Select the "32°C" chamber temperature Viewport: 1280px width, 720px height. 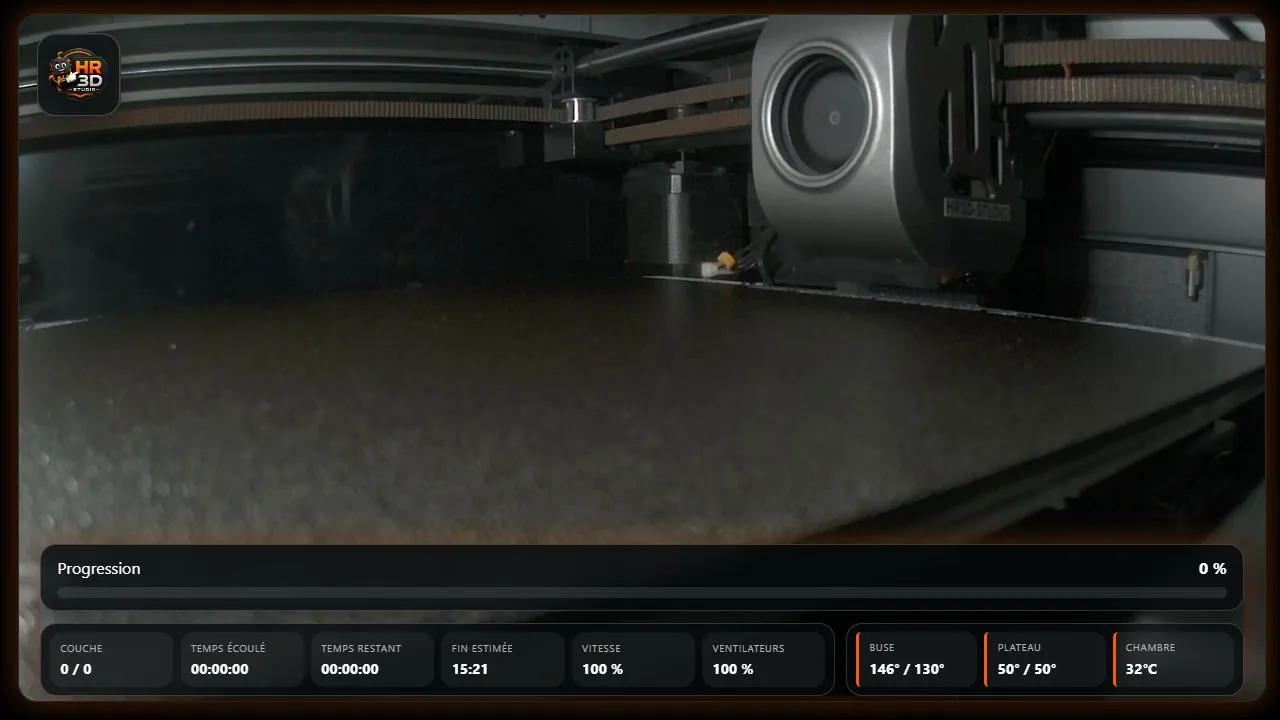click(x=1142, y=669)
